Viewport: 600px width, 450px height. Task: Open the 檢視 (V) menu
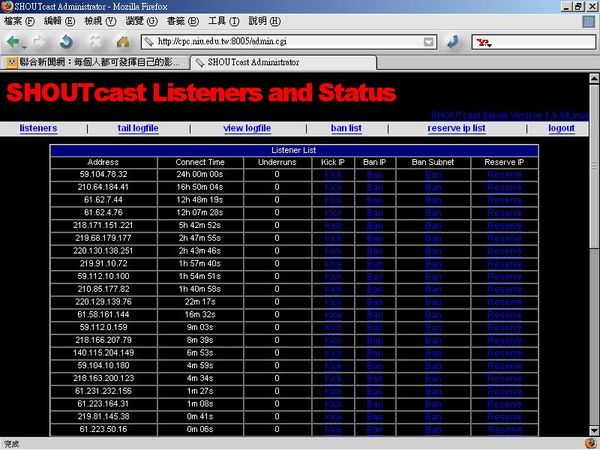click(100, 21)
